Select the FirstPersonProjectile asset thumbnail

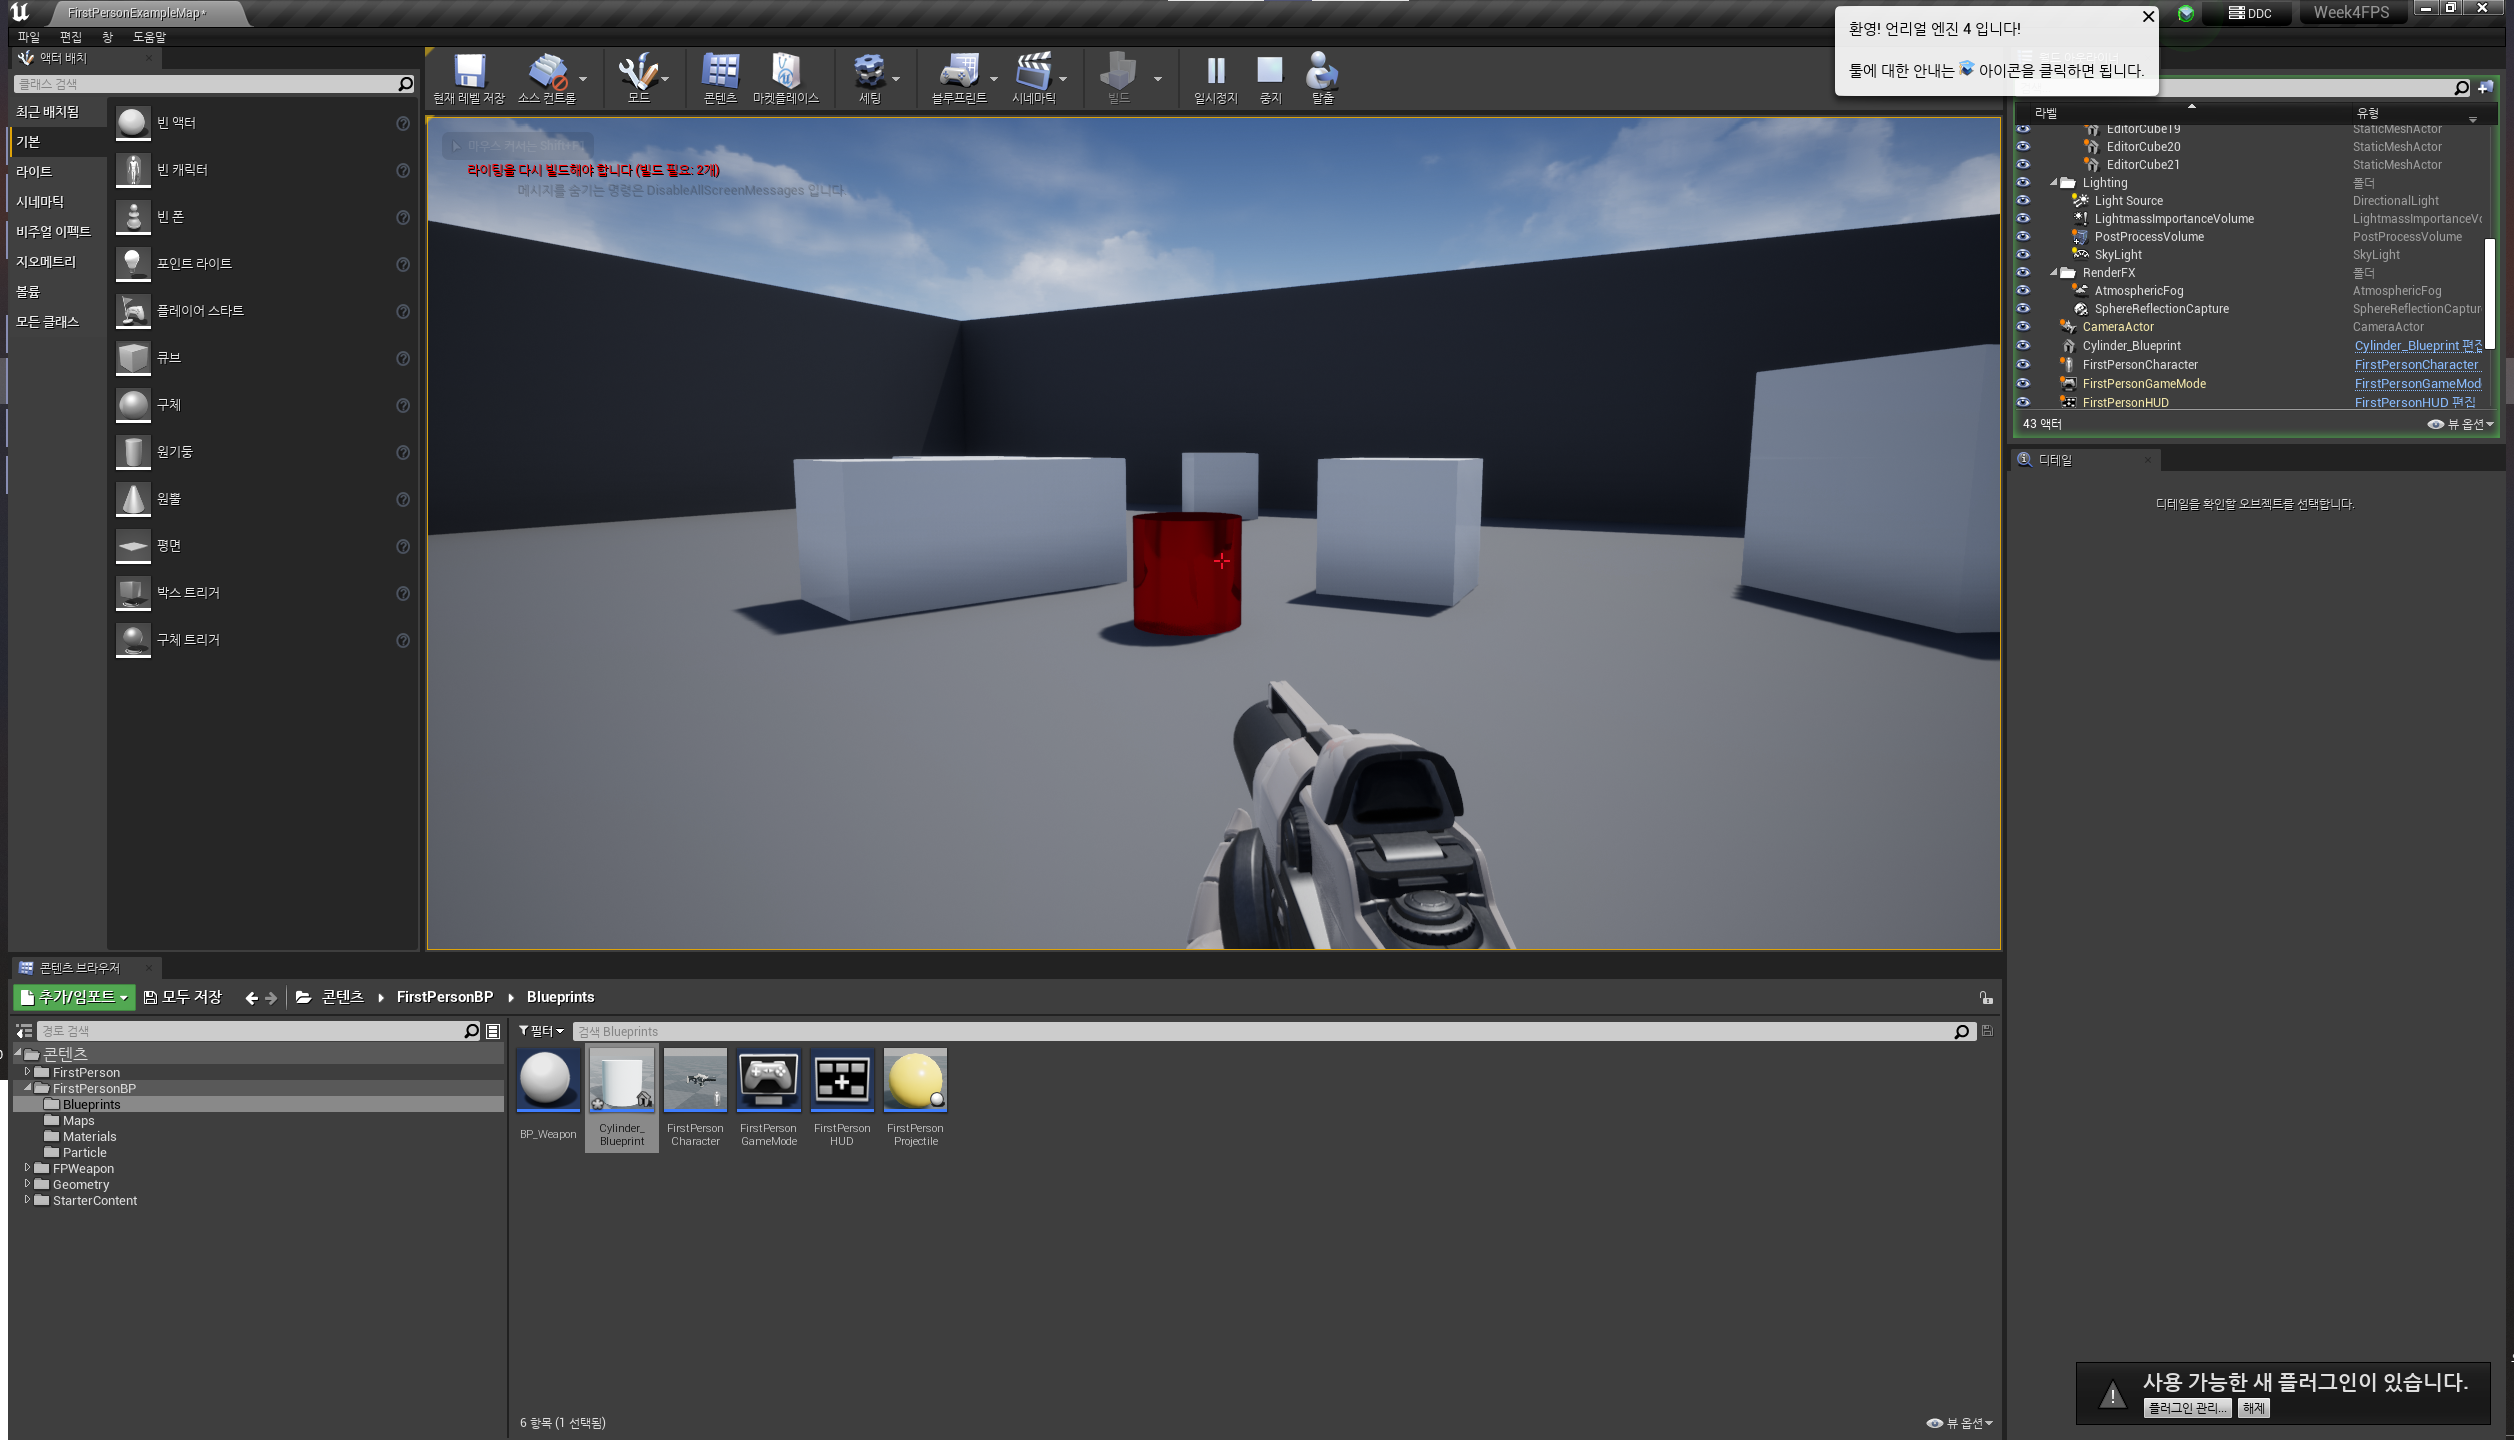click(x=915, y=1081)
